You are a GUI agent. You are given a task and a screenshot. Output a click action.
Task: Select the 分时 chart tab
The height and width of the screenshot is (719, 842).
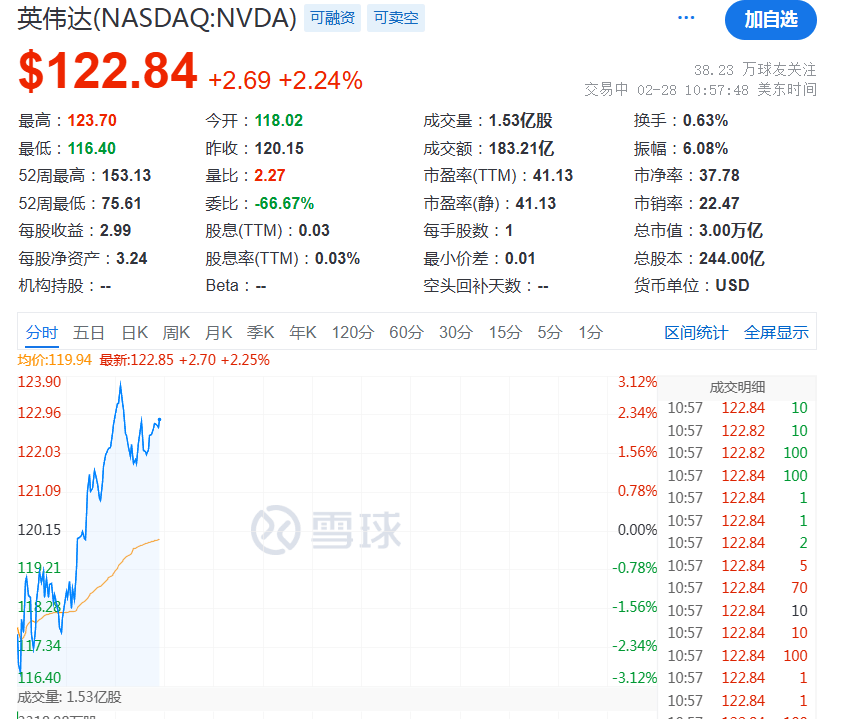click(41, 332)
